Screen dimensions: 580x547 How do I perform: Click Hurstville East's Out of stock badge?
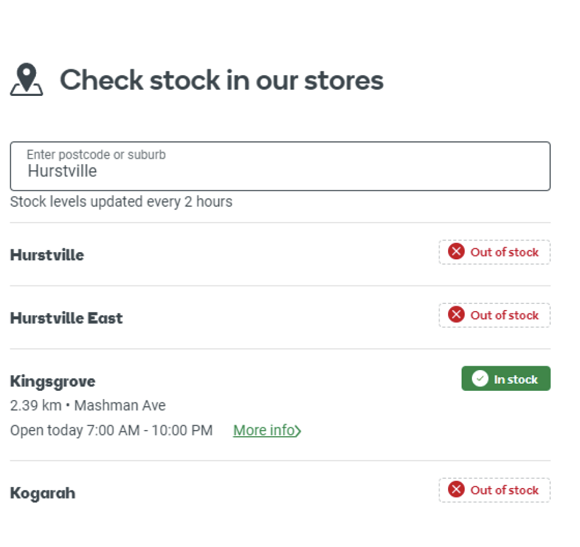(495, 315)
